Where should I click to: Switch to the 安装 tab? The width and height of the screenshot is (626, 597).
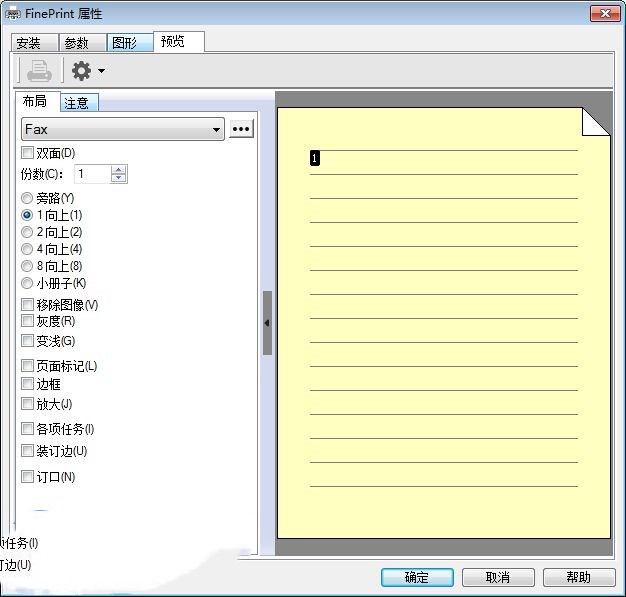coord(34,43)
